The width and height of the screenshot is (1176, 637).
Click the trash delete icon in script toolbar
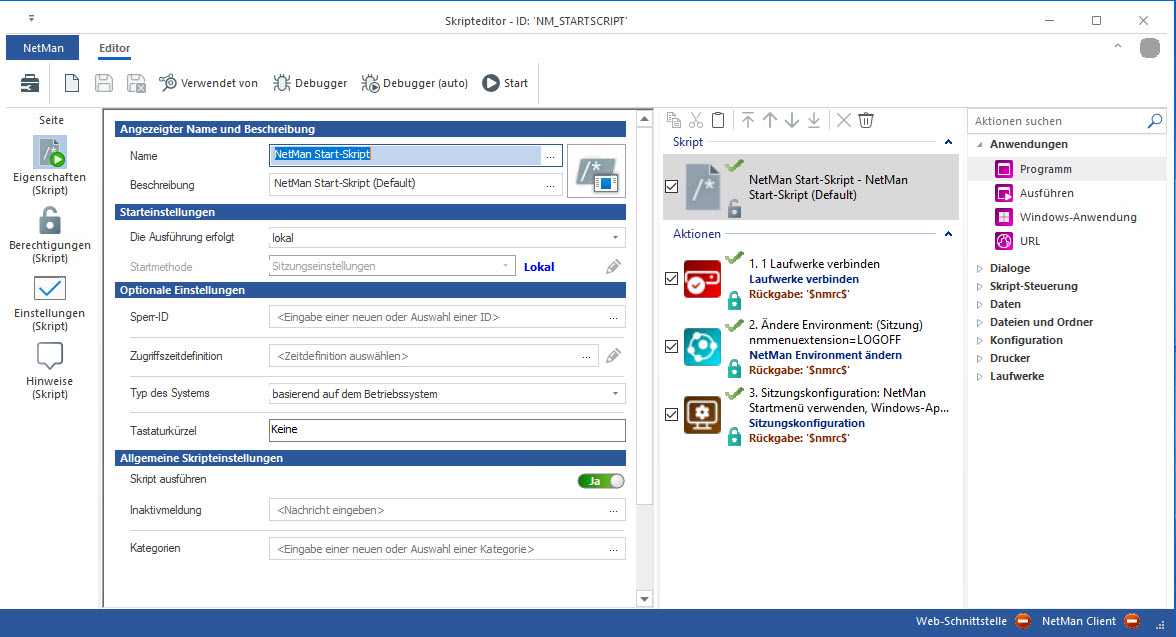point(866,120)
